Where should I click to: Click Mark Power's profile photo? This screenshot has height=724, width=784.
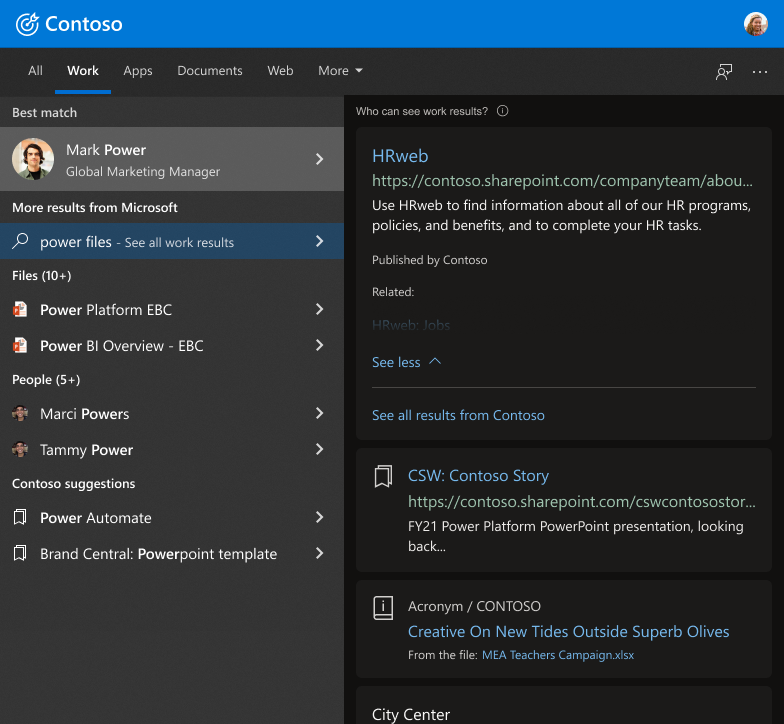tap(33, 159)
